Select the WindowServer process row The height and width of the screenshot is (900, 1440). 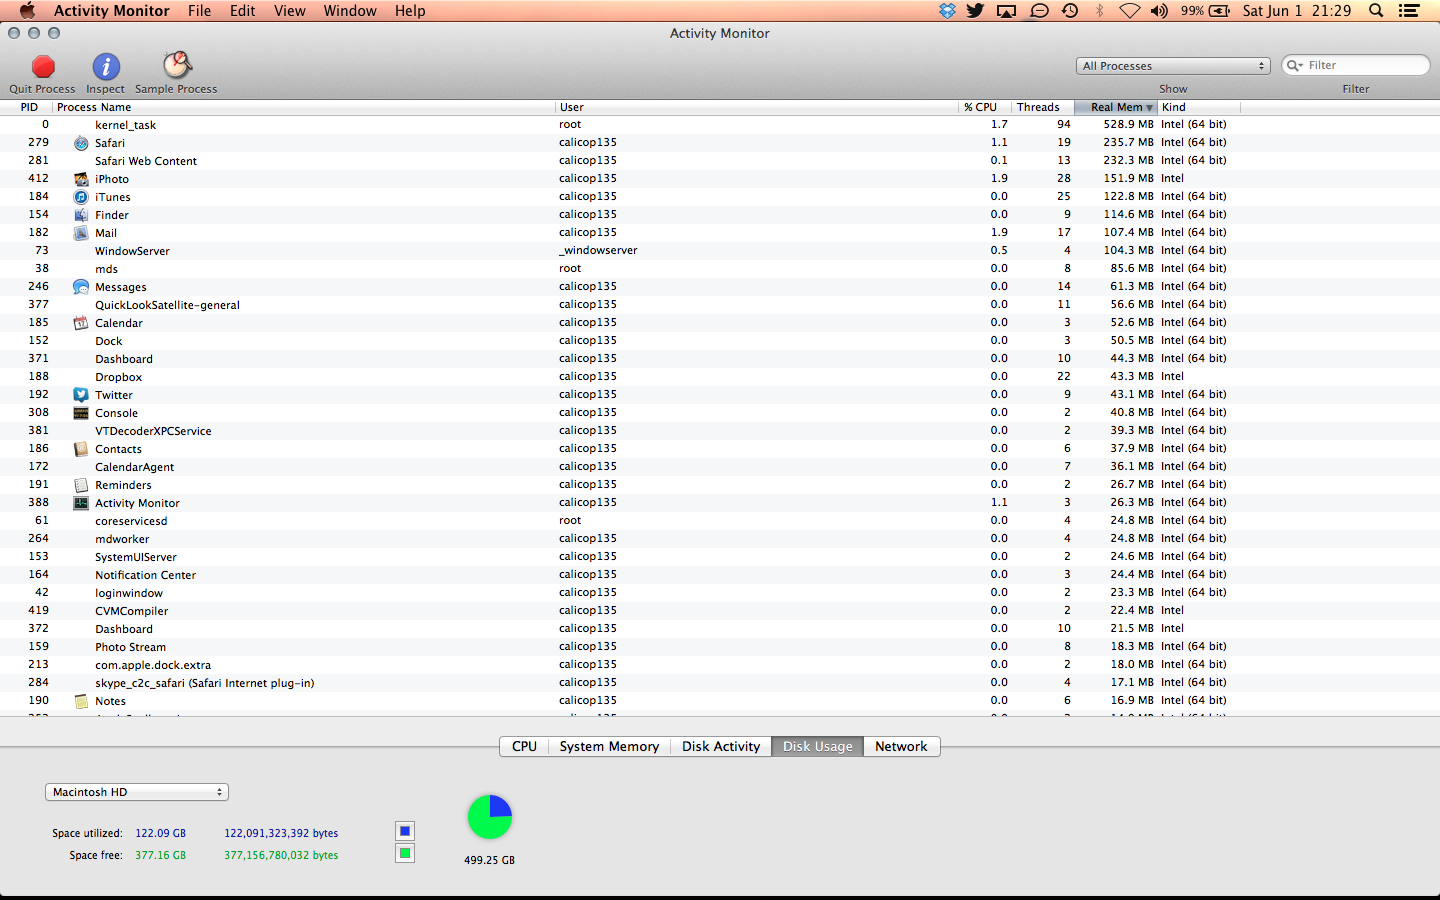point(720,251)
